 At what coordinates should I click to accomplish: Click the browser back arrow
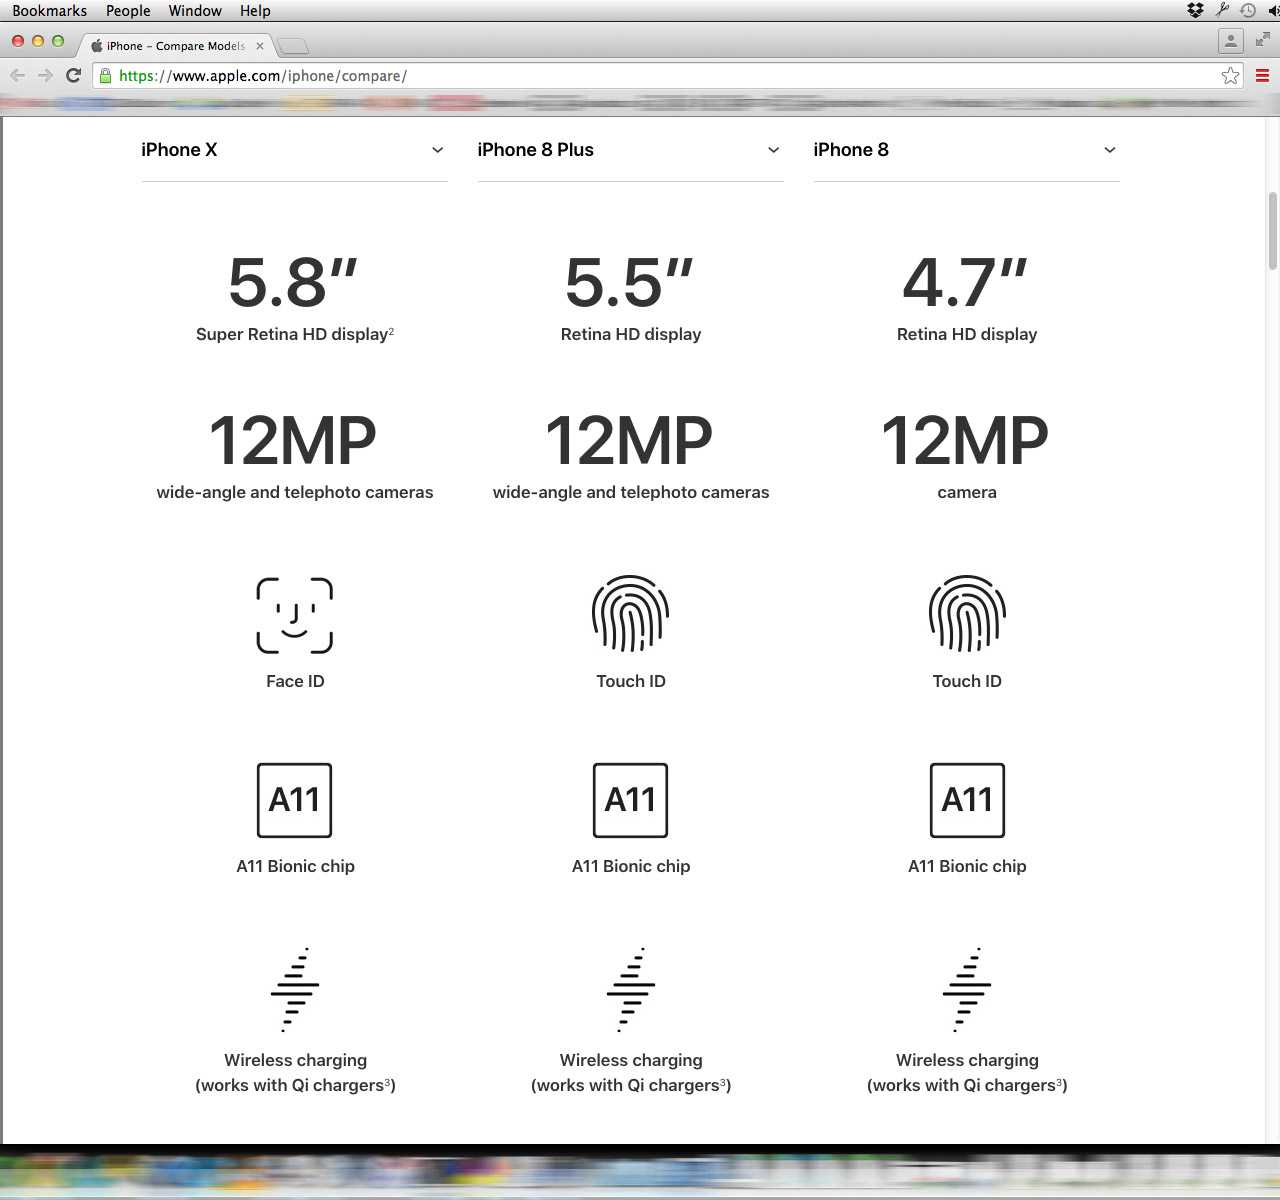(x=17, y=76)
